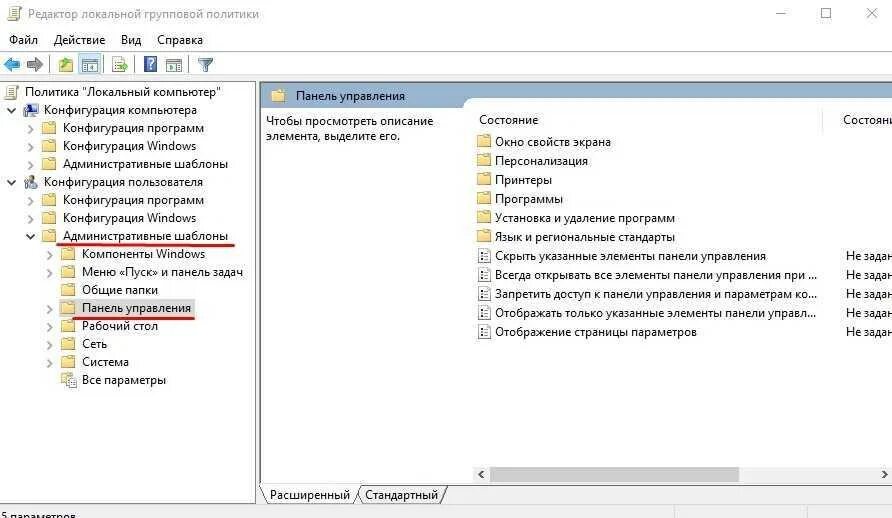Viewport: 892px width, 518px height.
Task: Click the folder icon of Принтеры
Action: pos(484,180)
